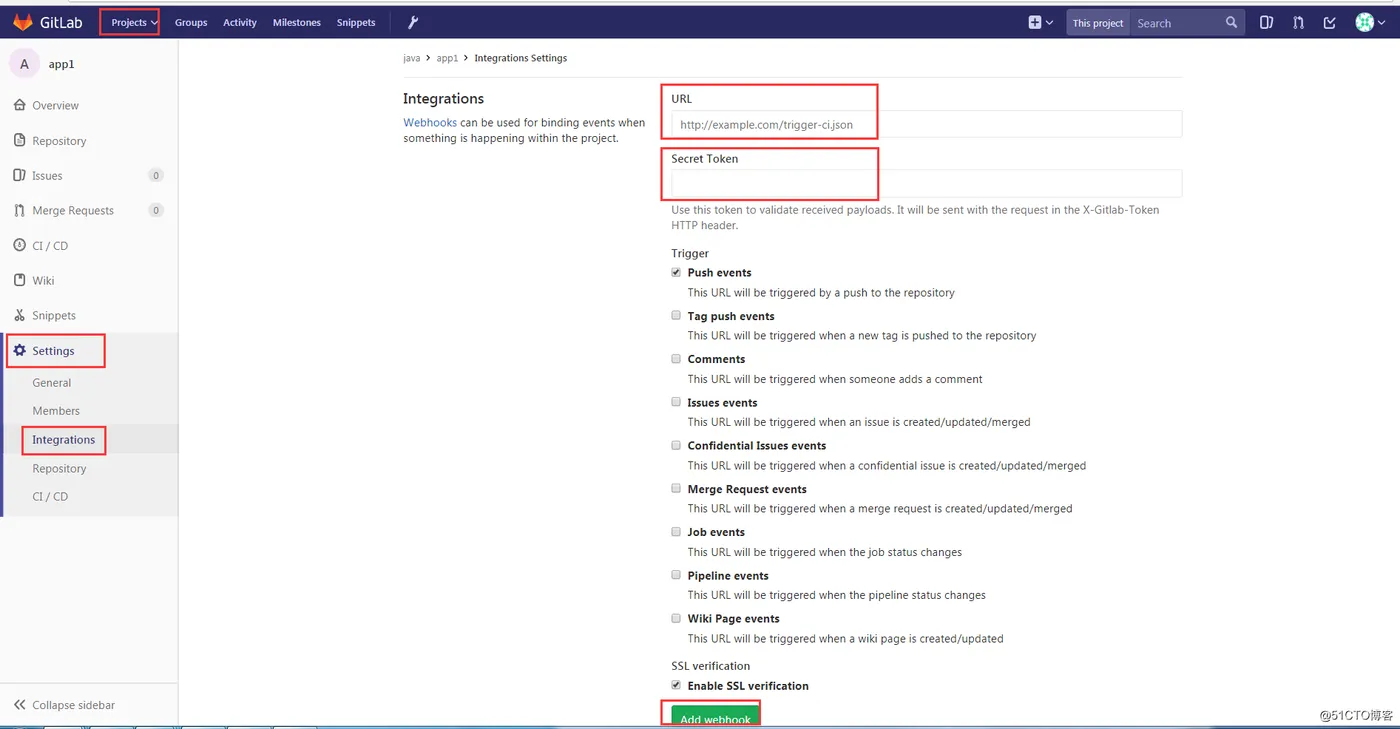Open the admin area wrench icon

[414, 22]
